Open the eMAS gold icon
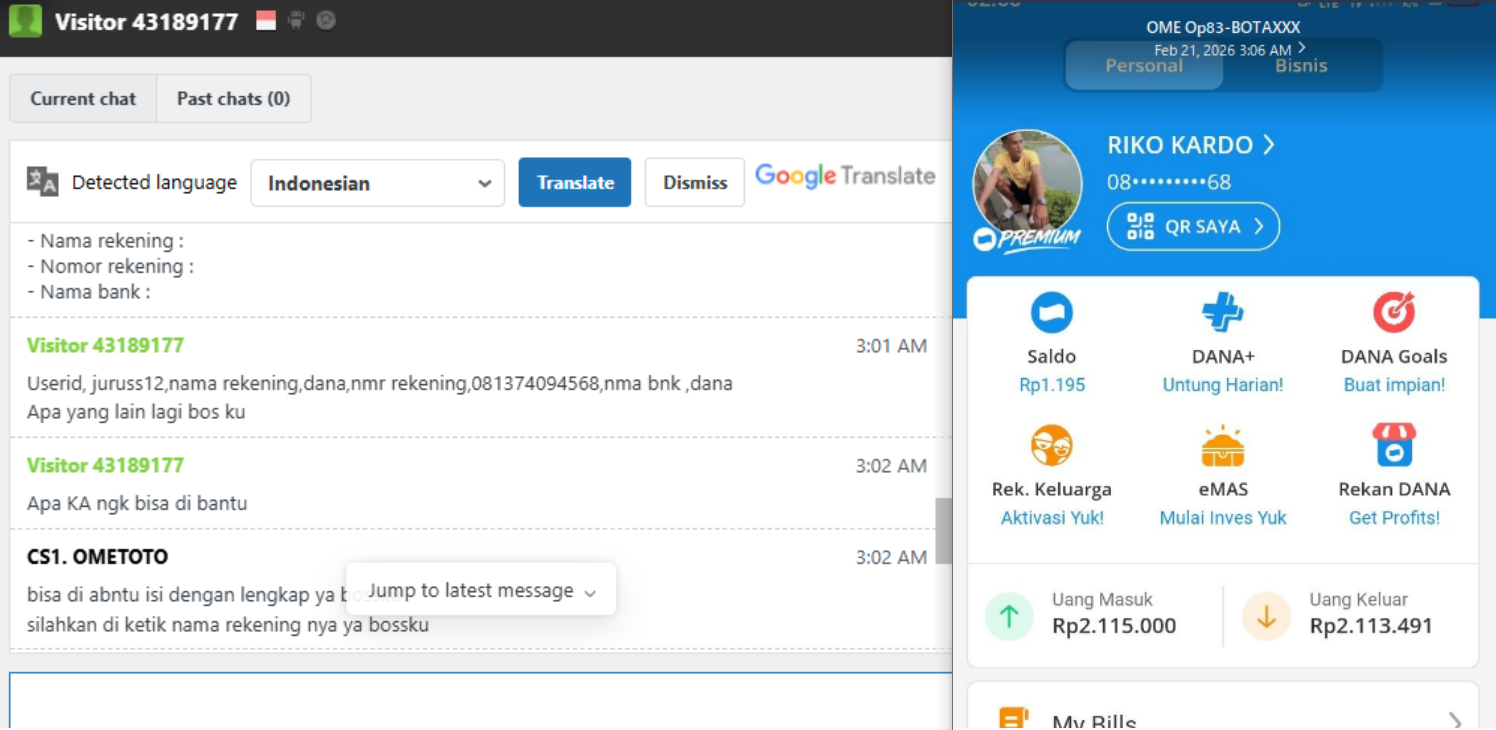The height and width of the screenshot is (730, 1496). 1222,446
